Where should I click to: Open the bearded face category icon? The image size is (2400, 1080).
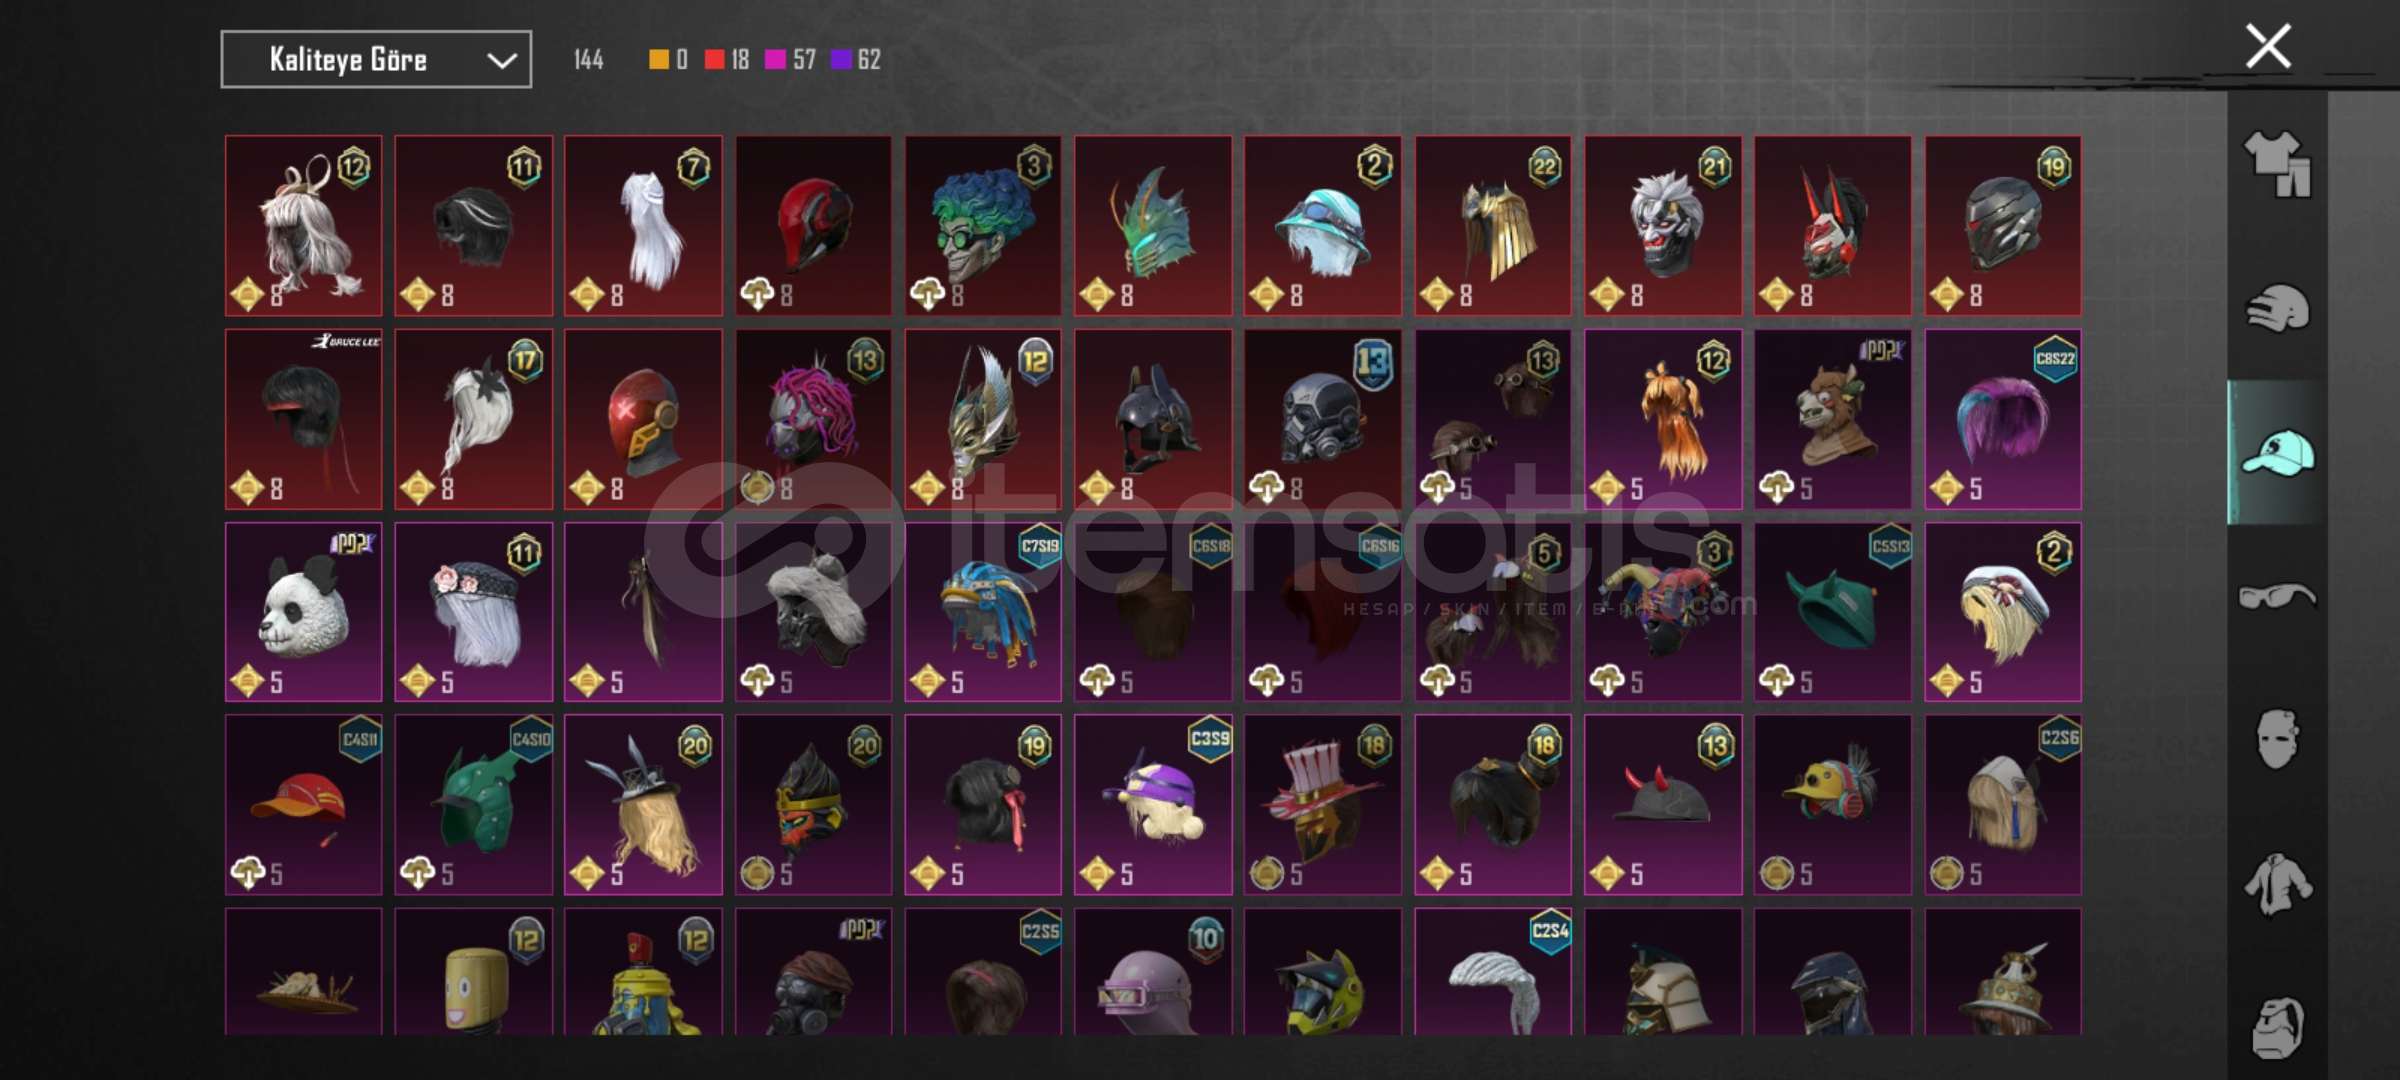2277,1027
